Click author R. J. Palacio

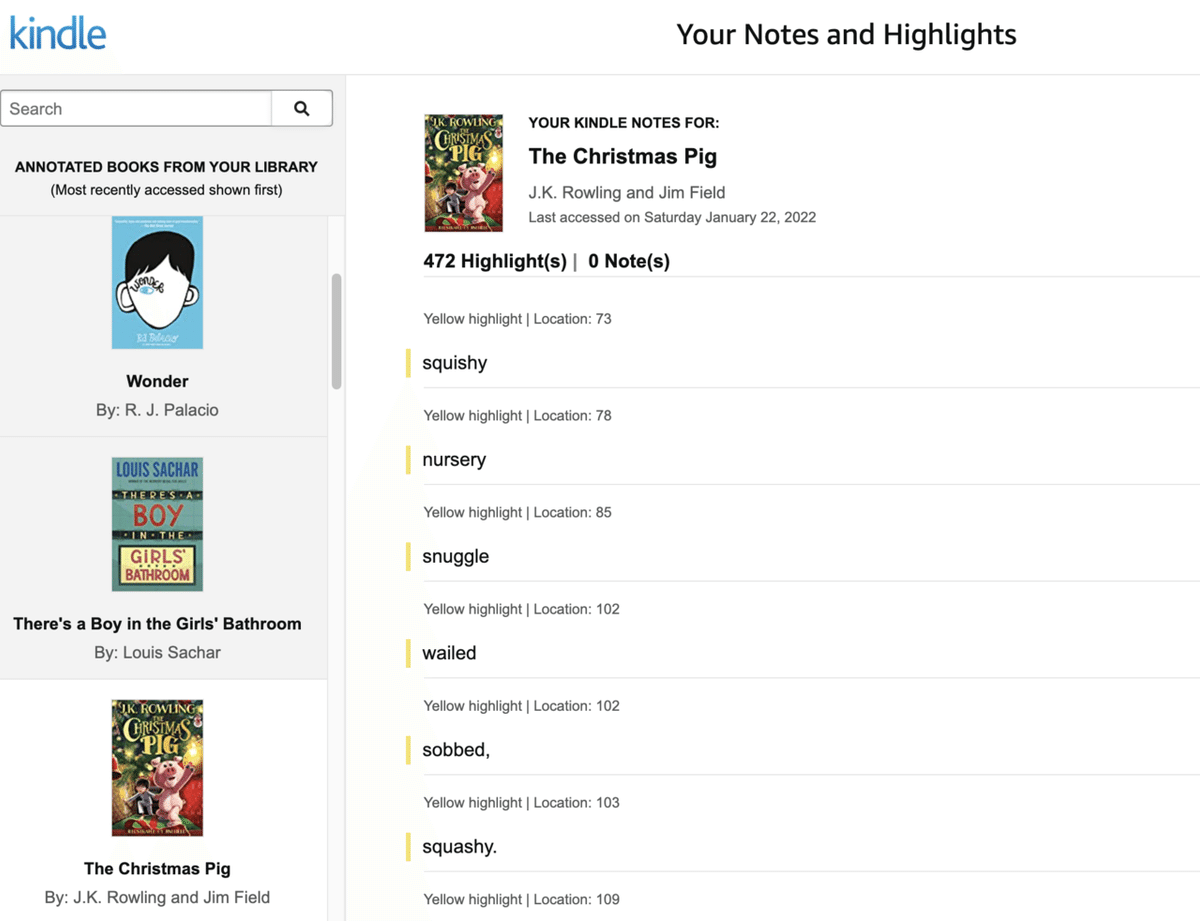(157, 410)
